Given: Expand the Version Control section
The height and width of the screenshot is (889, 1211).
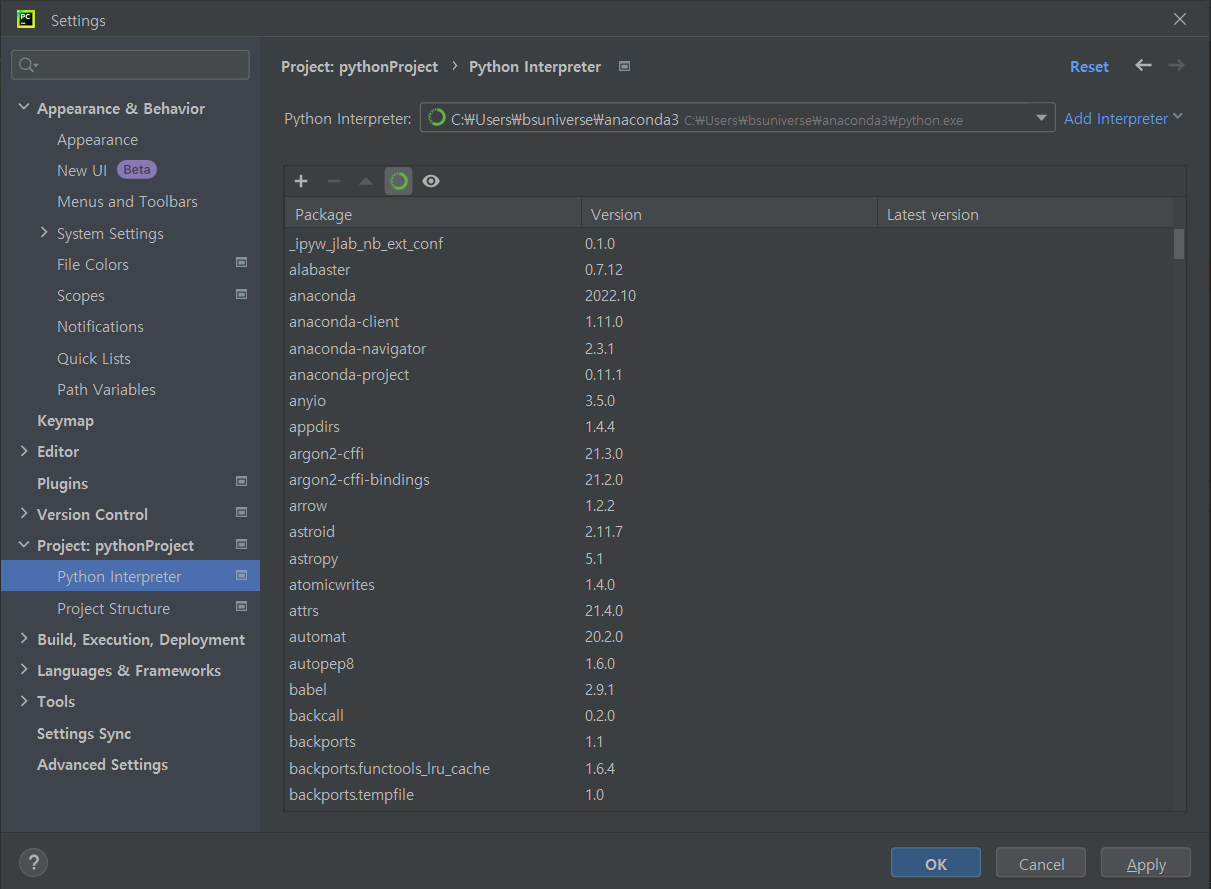Looking at the screenshot, I should coord(24,514).
